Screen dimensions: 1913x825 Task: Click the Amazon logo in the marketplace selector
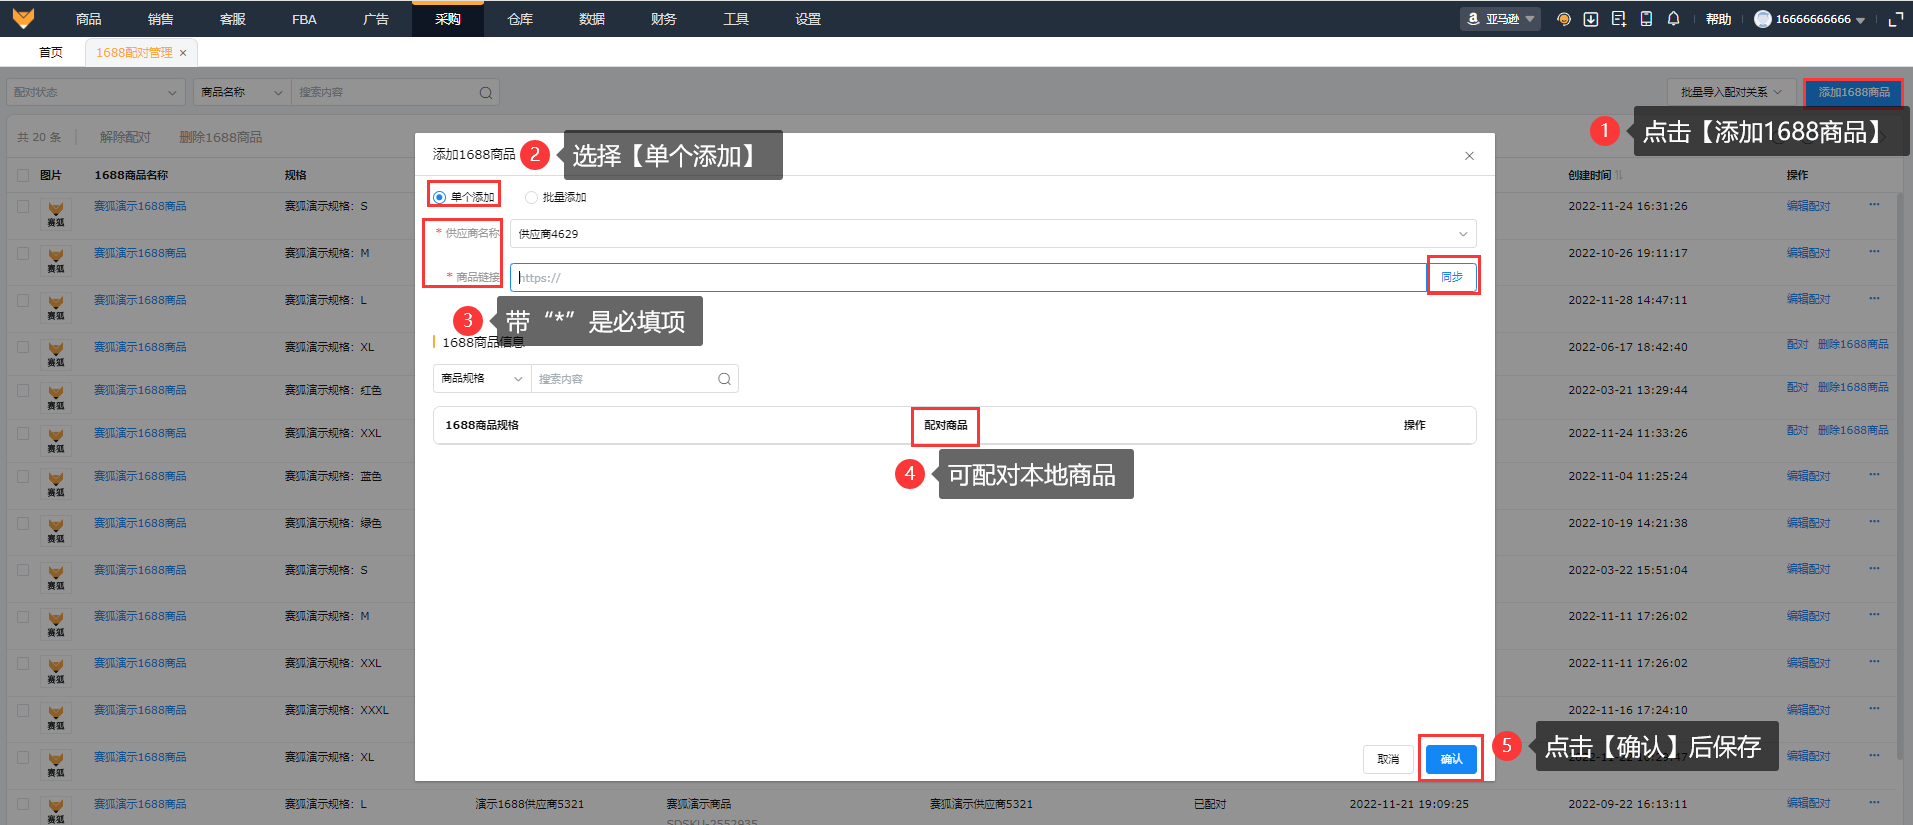[1473, 19]
